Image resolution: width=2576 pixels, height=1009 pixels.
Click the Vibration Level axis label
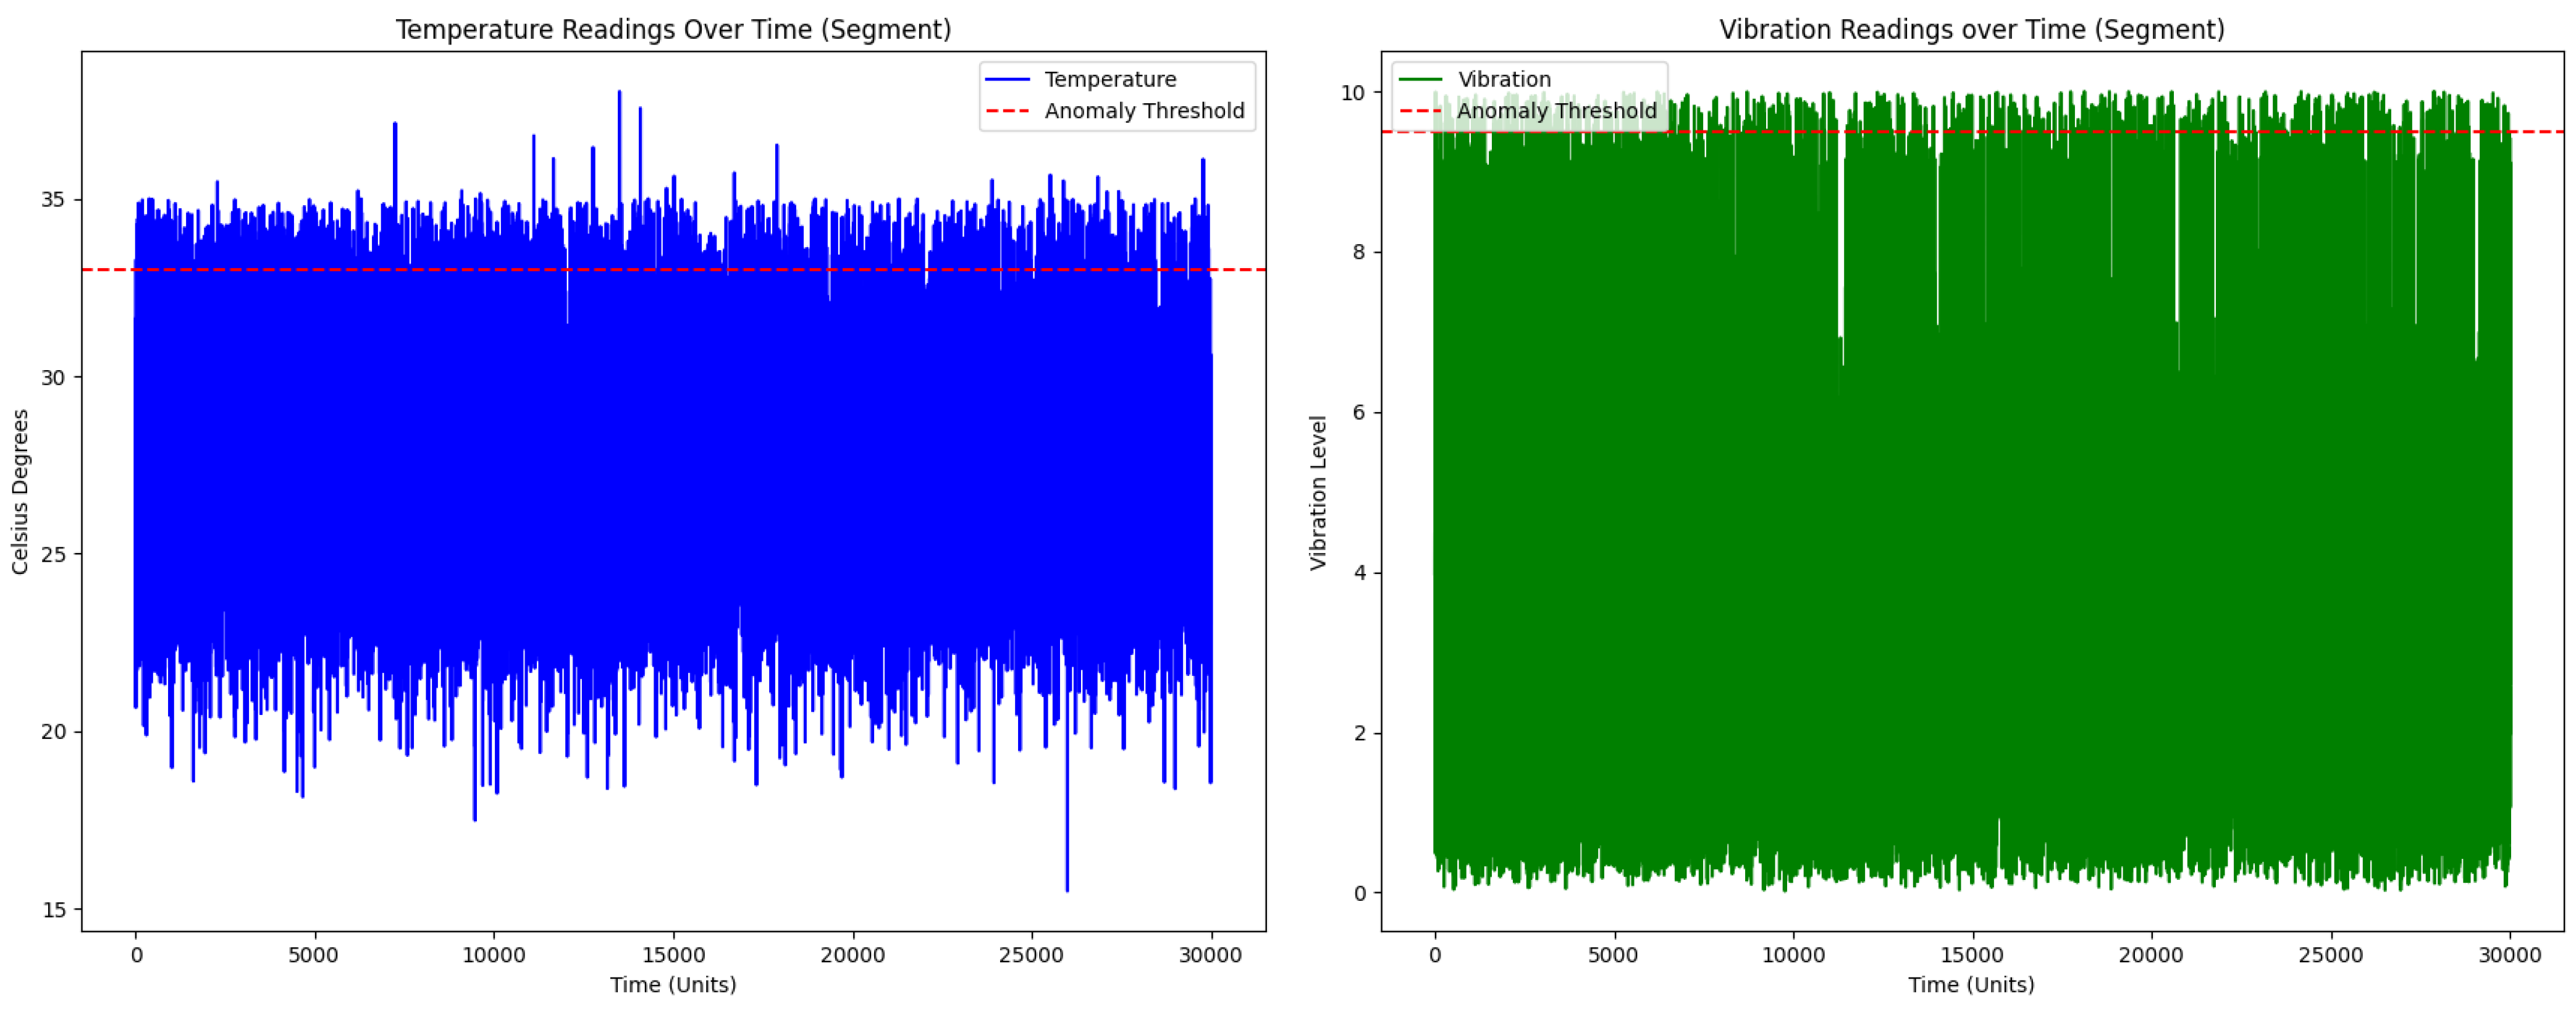pos(1318,492)
